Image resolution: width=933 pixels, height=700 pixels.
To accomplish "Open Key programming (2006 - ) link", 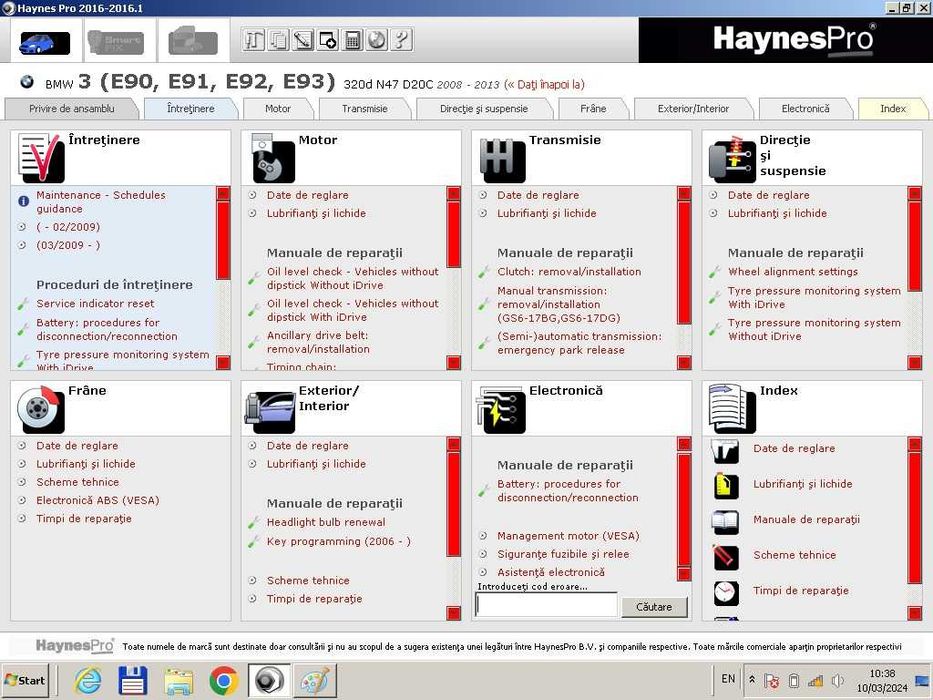I will [x=339, y=541].
